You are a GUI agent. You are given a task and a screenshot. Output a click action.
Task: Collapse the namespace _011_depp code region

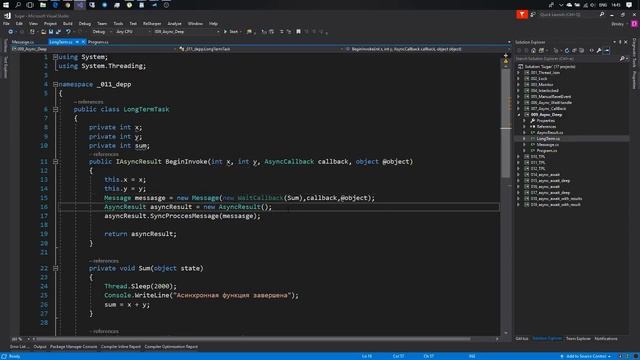pyautogui.click(x=55, y=84)
